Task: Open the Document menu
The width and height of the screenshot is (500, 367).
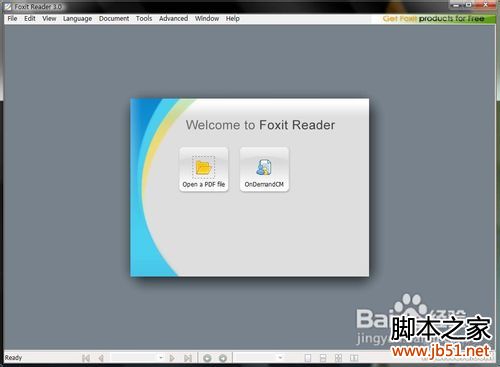Action: (114, 19)
